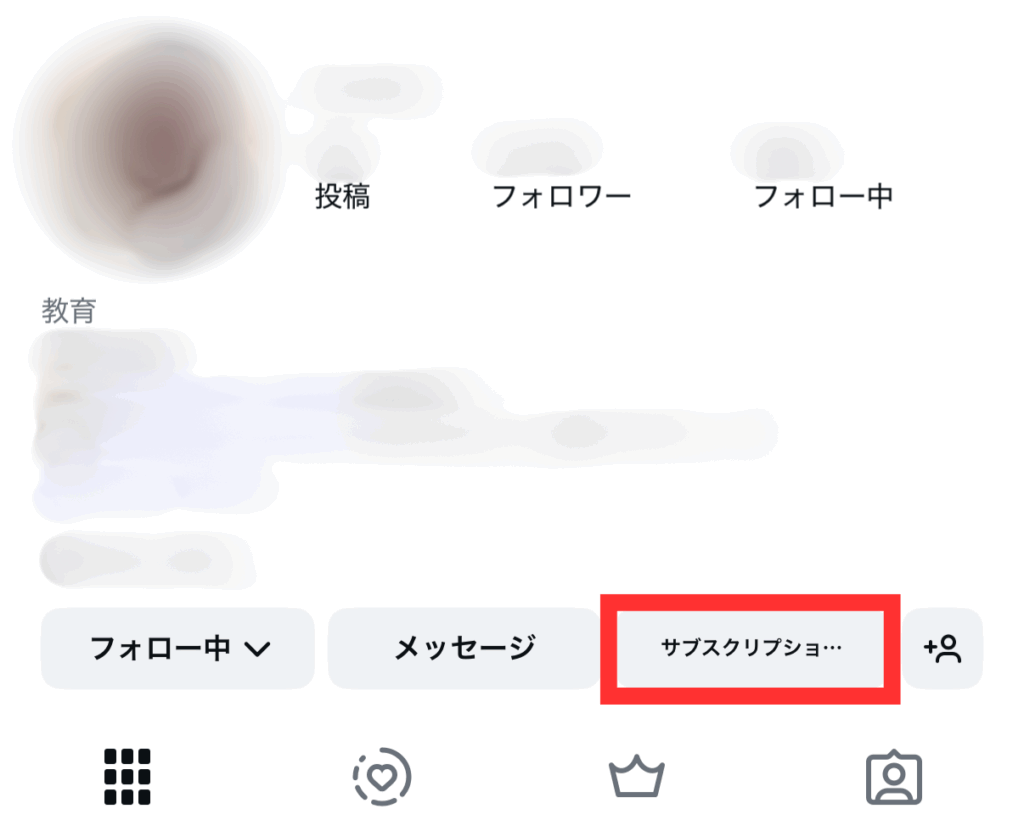1024x837 pixels.
Task: Switch to the heart circle tab
Action: click(382, 776)
